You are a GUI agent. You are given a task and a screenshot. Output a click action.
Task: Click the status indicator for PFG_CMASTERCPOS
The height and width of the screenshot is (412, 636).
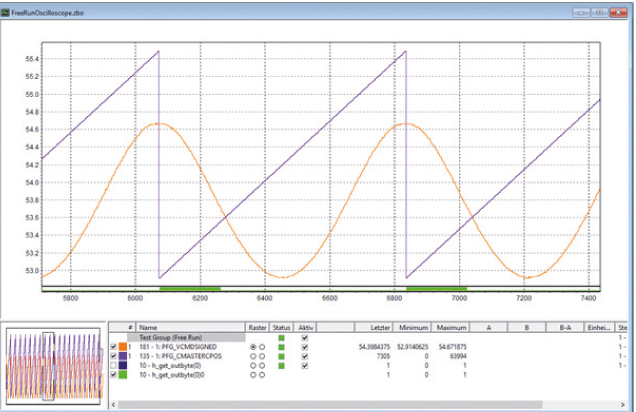click(x=282, y=356)
